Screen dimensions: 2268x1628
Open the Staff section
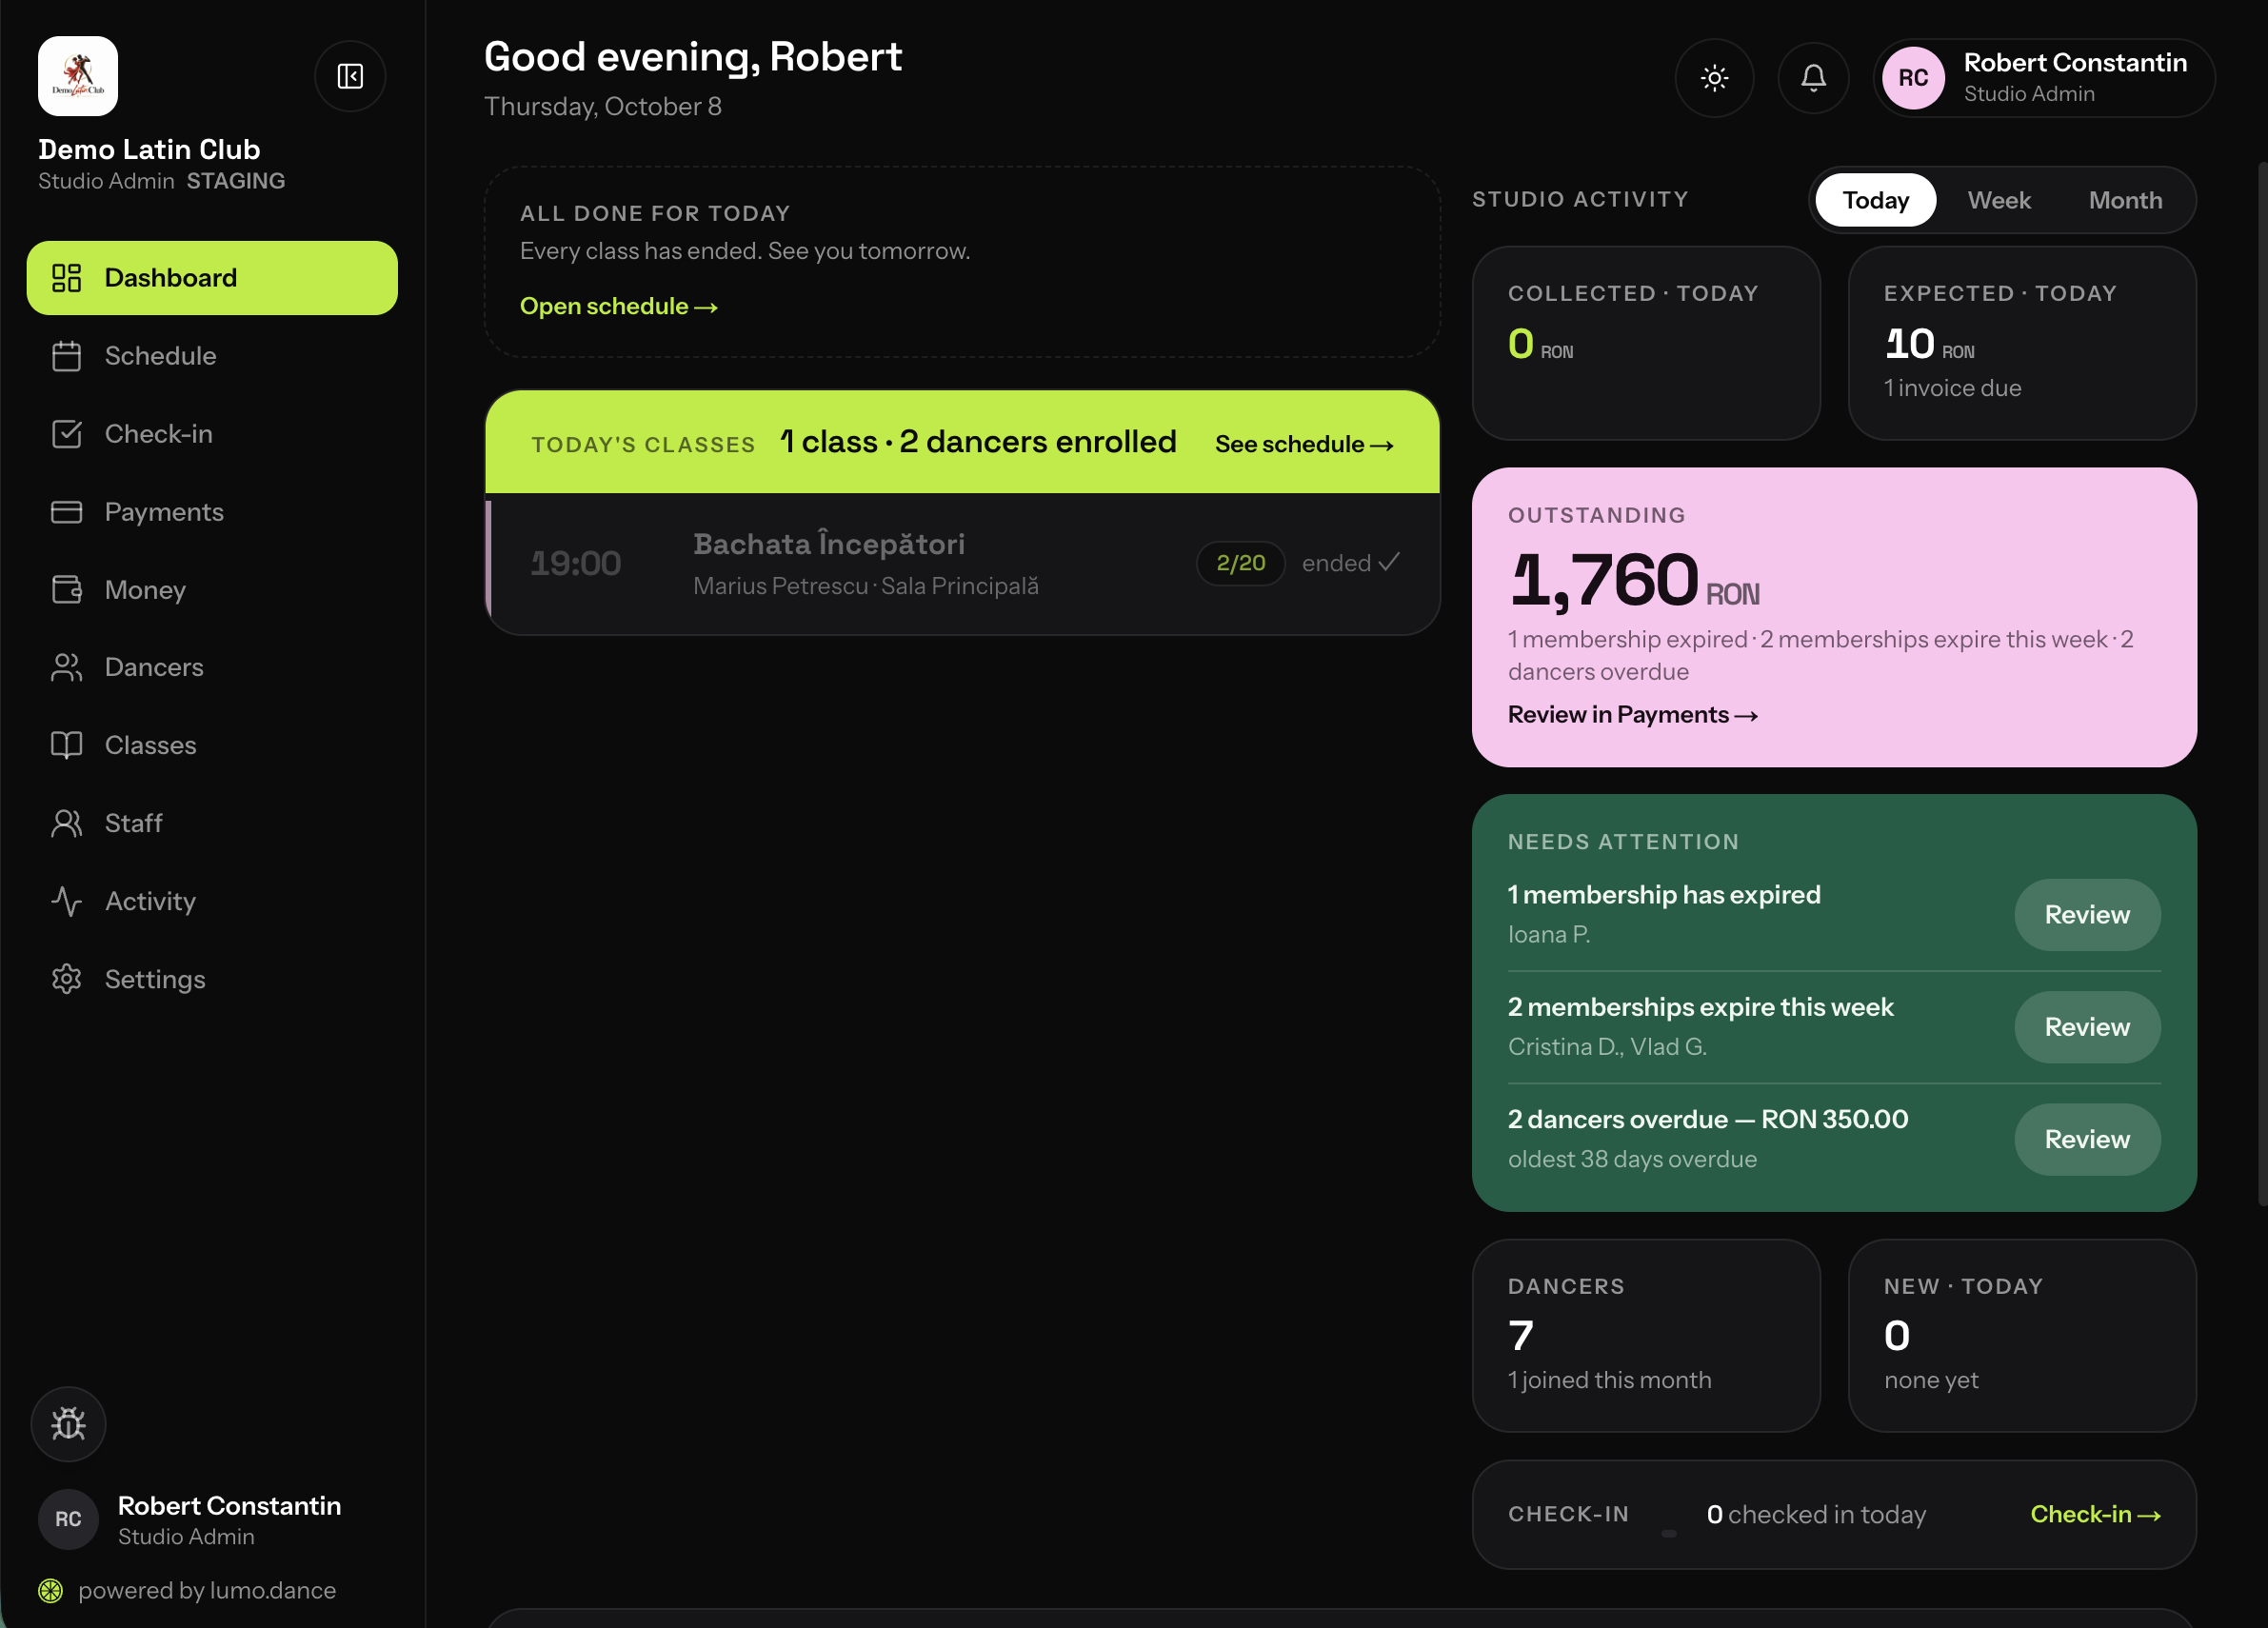[212, 823]
